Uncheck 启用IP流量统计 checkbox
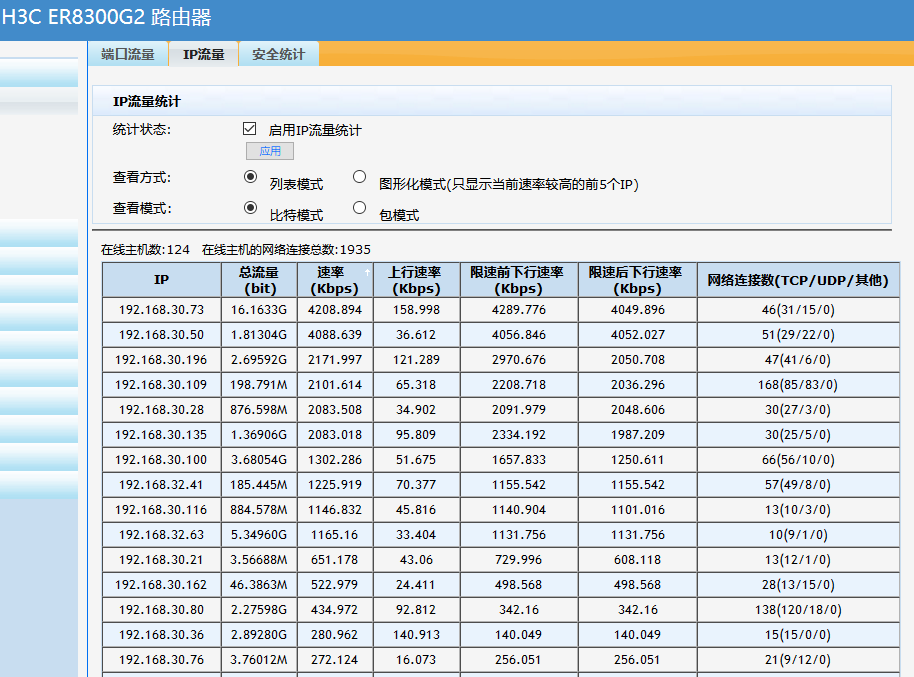This screenshot has width=914, height=677. pyautogui.click(x=250, y=129)
